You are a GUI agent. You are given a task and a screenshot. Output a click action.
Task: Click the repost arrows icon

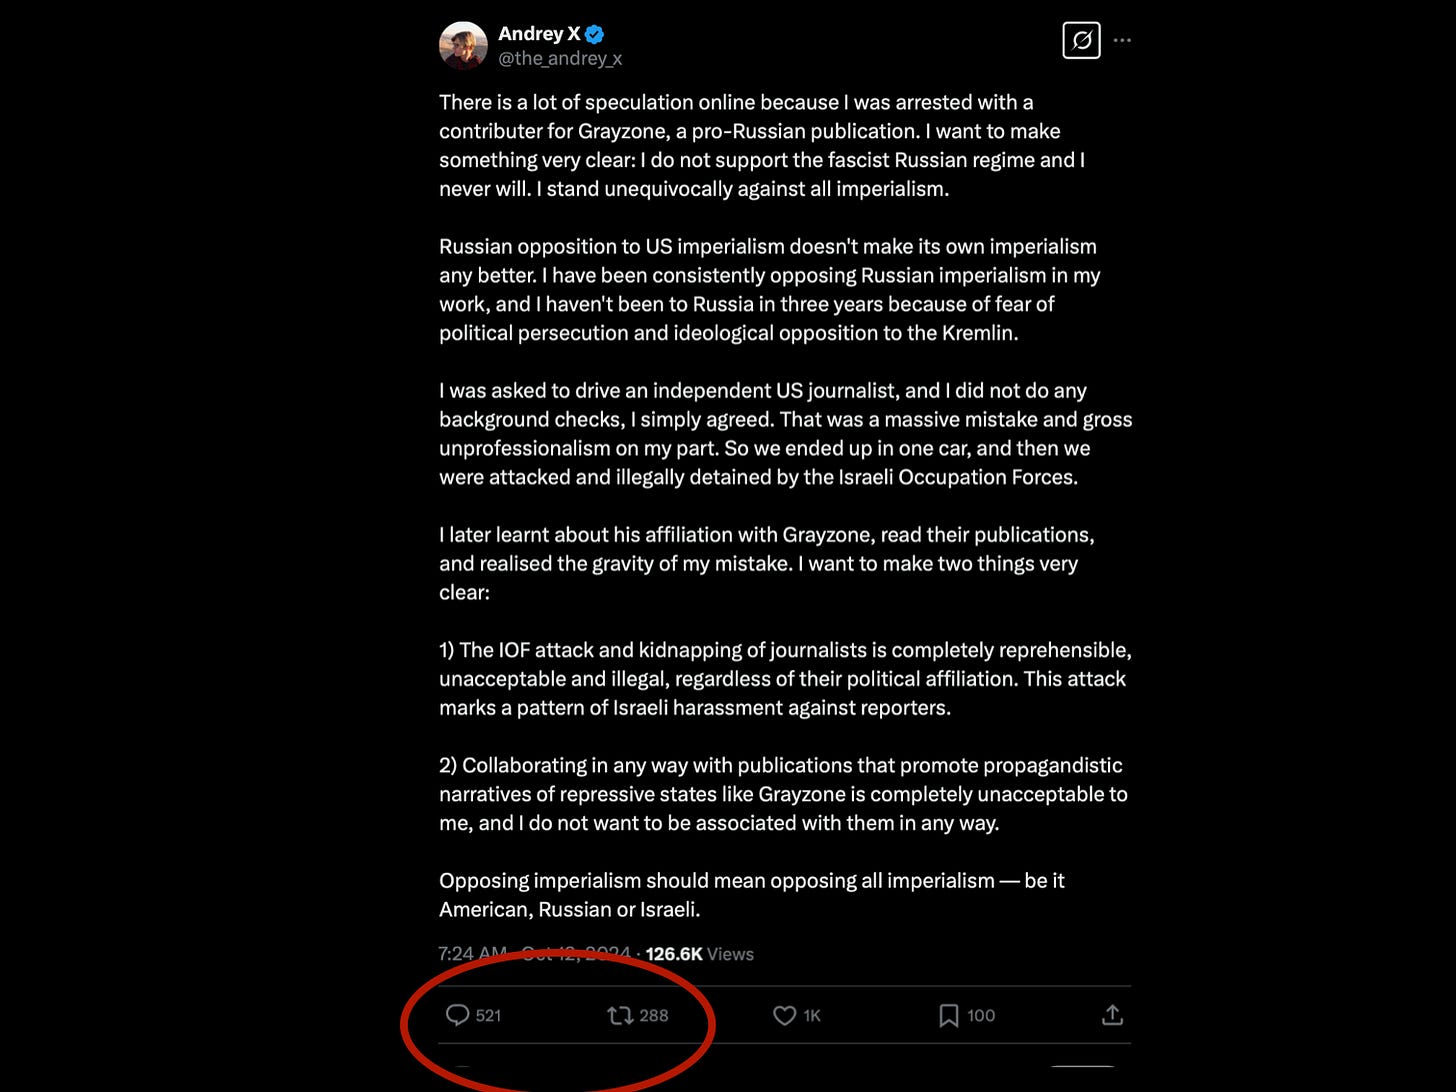click(x=620, y=1015)
